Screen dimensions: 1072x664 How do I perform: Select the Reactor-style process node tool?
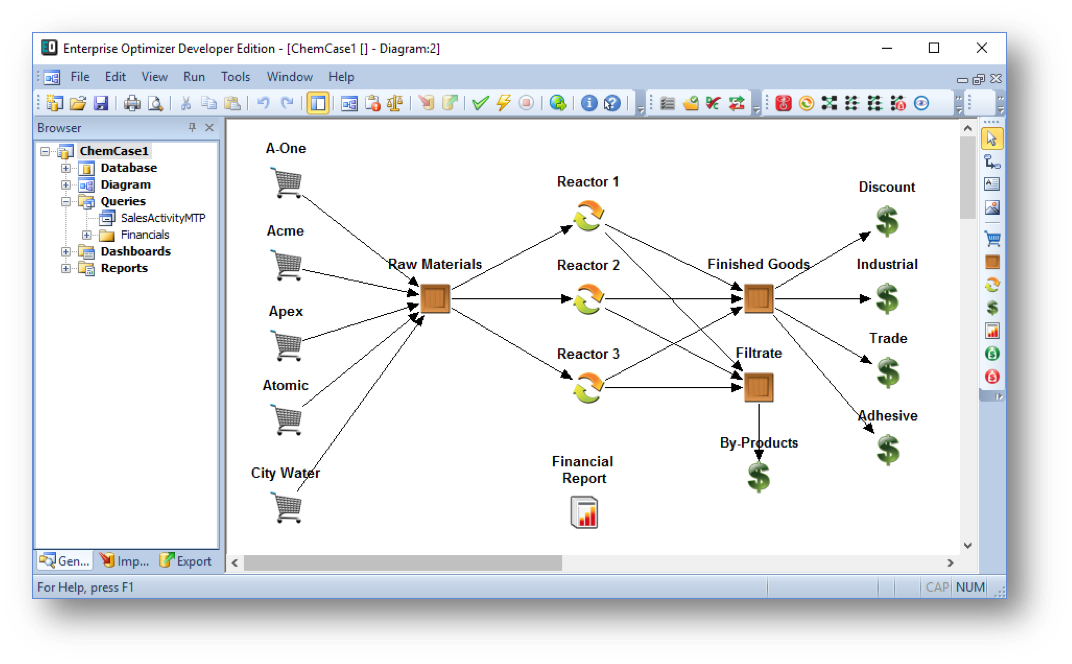990,283
